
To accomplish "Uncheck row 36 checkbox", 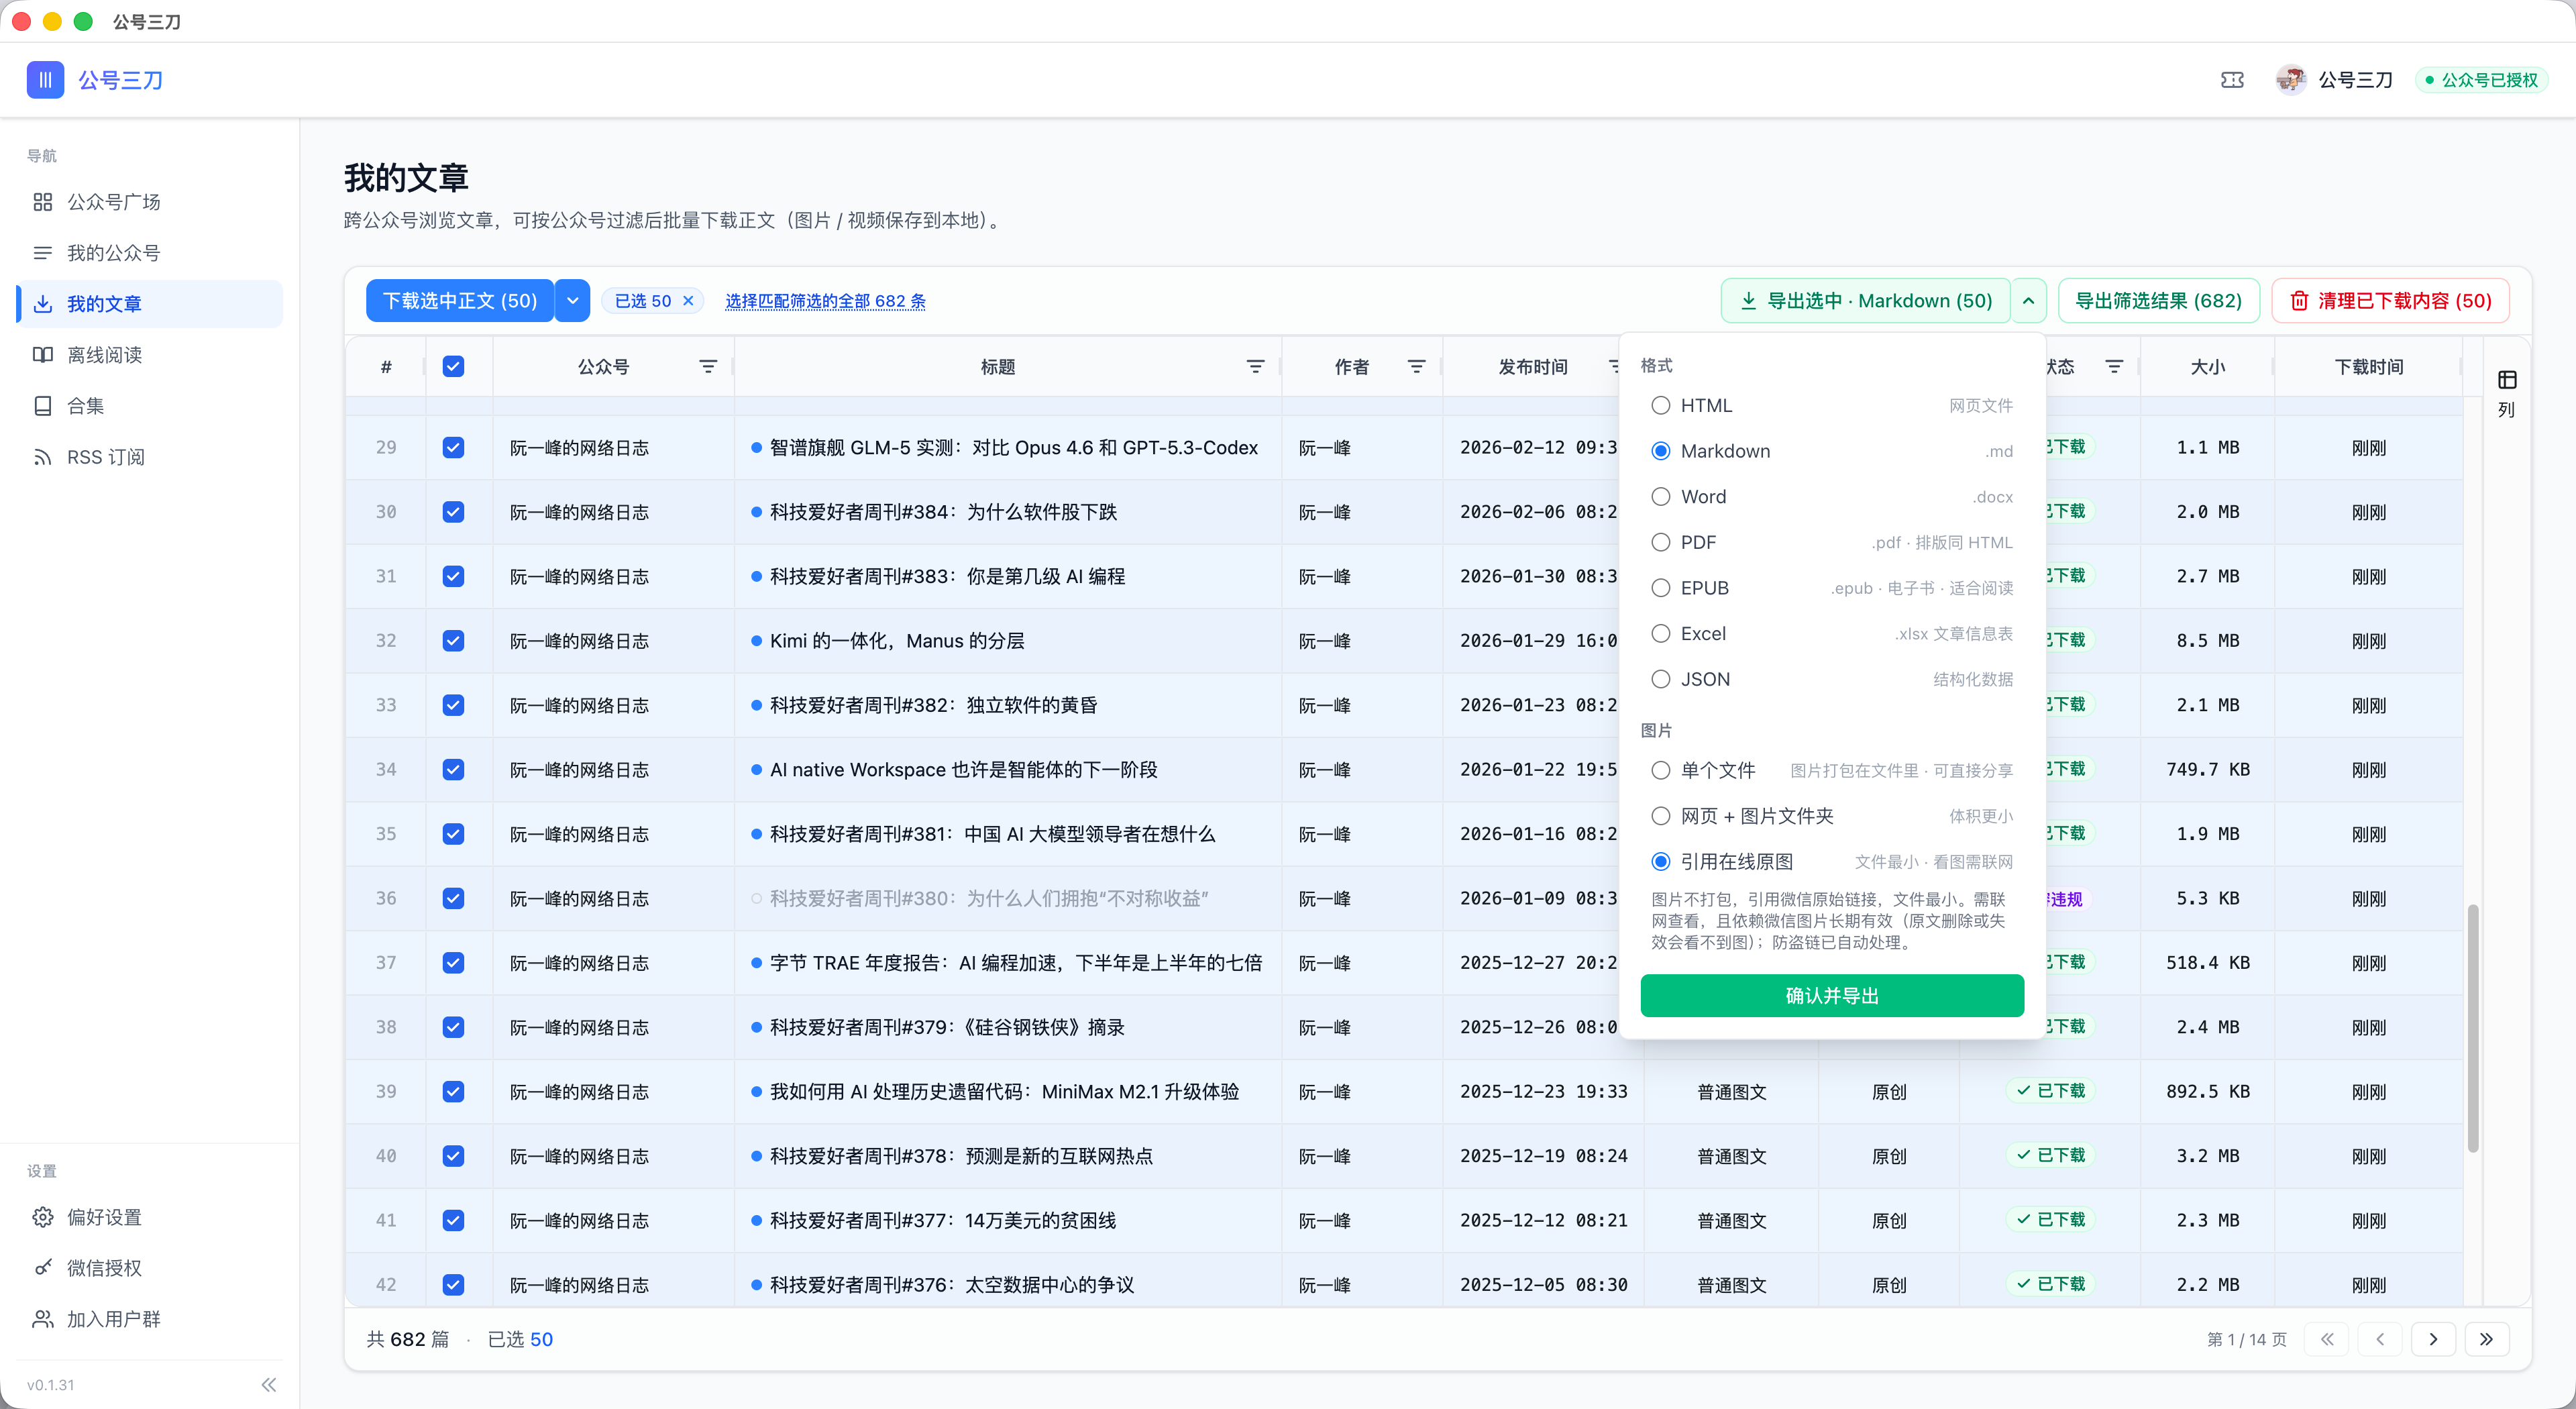I will click(453, 899).
